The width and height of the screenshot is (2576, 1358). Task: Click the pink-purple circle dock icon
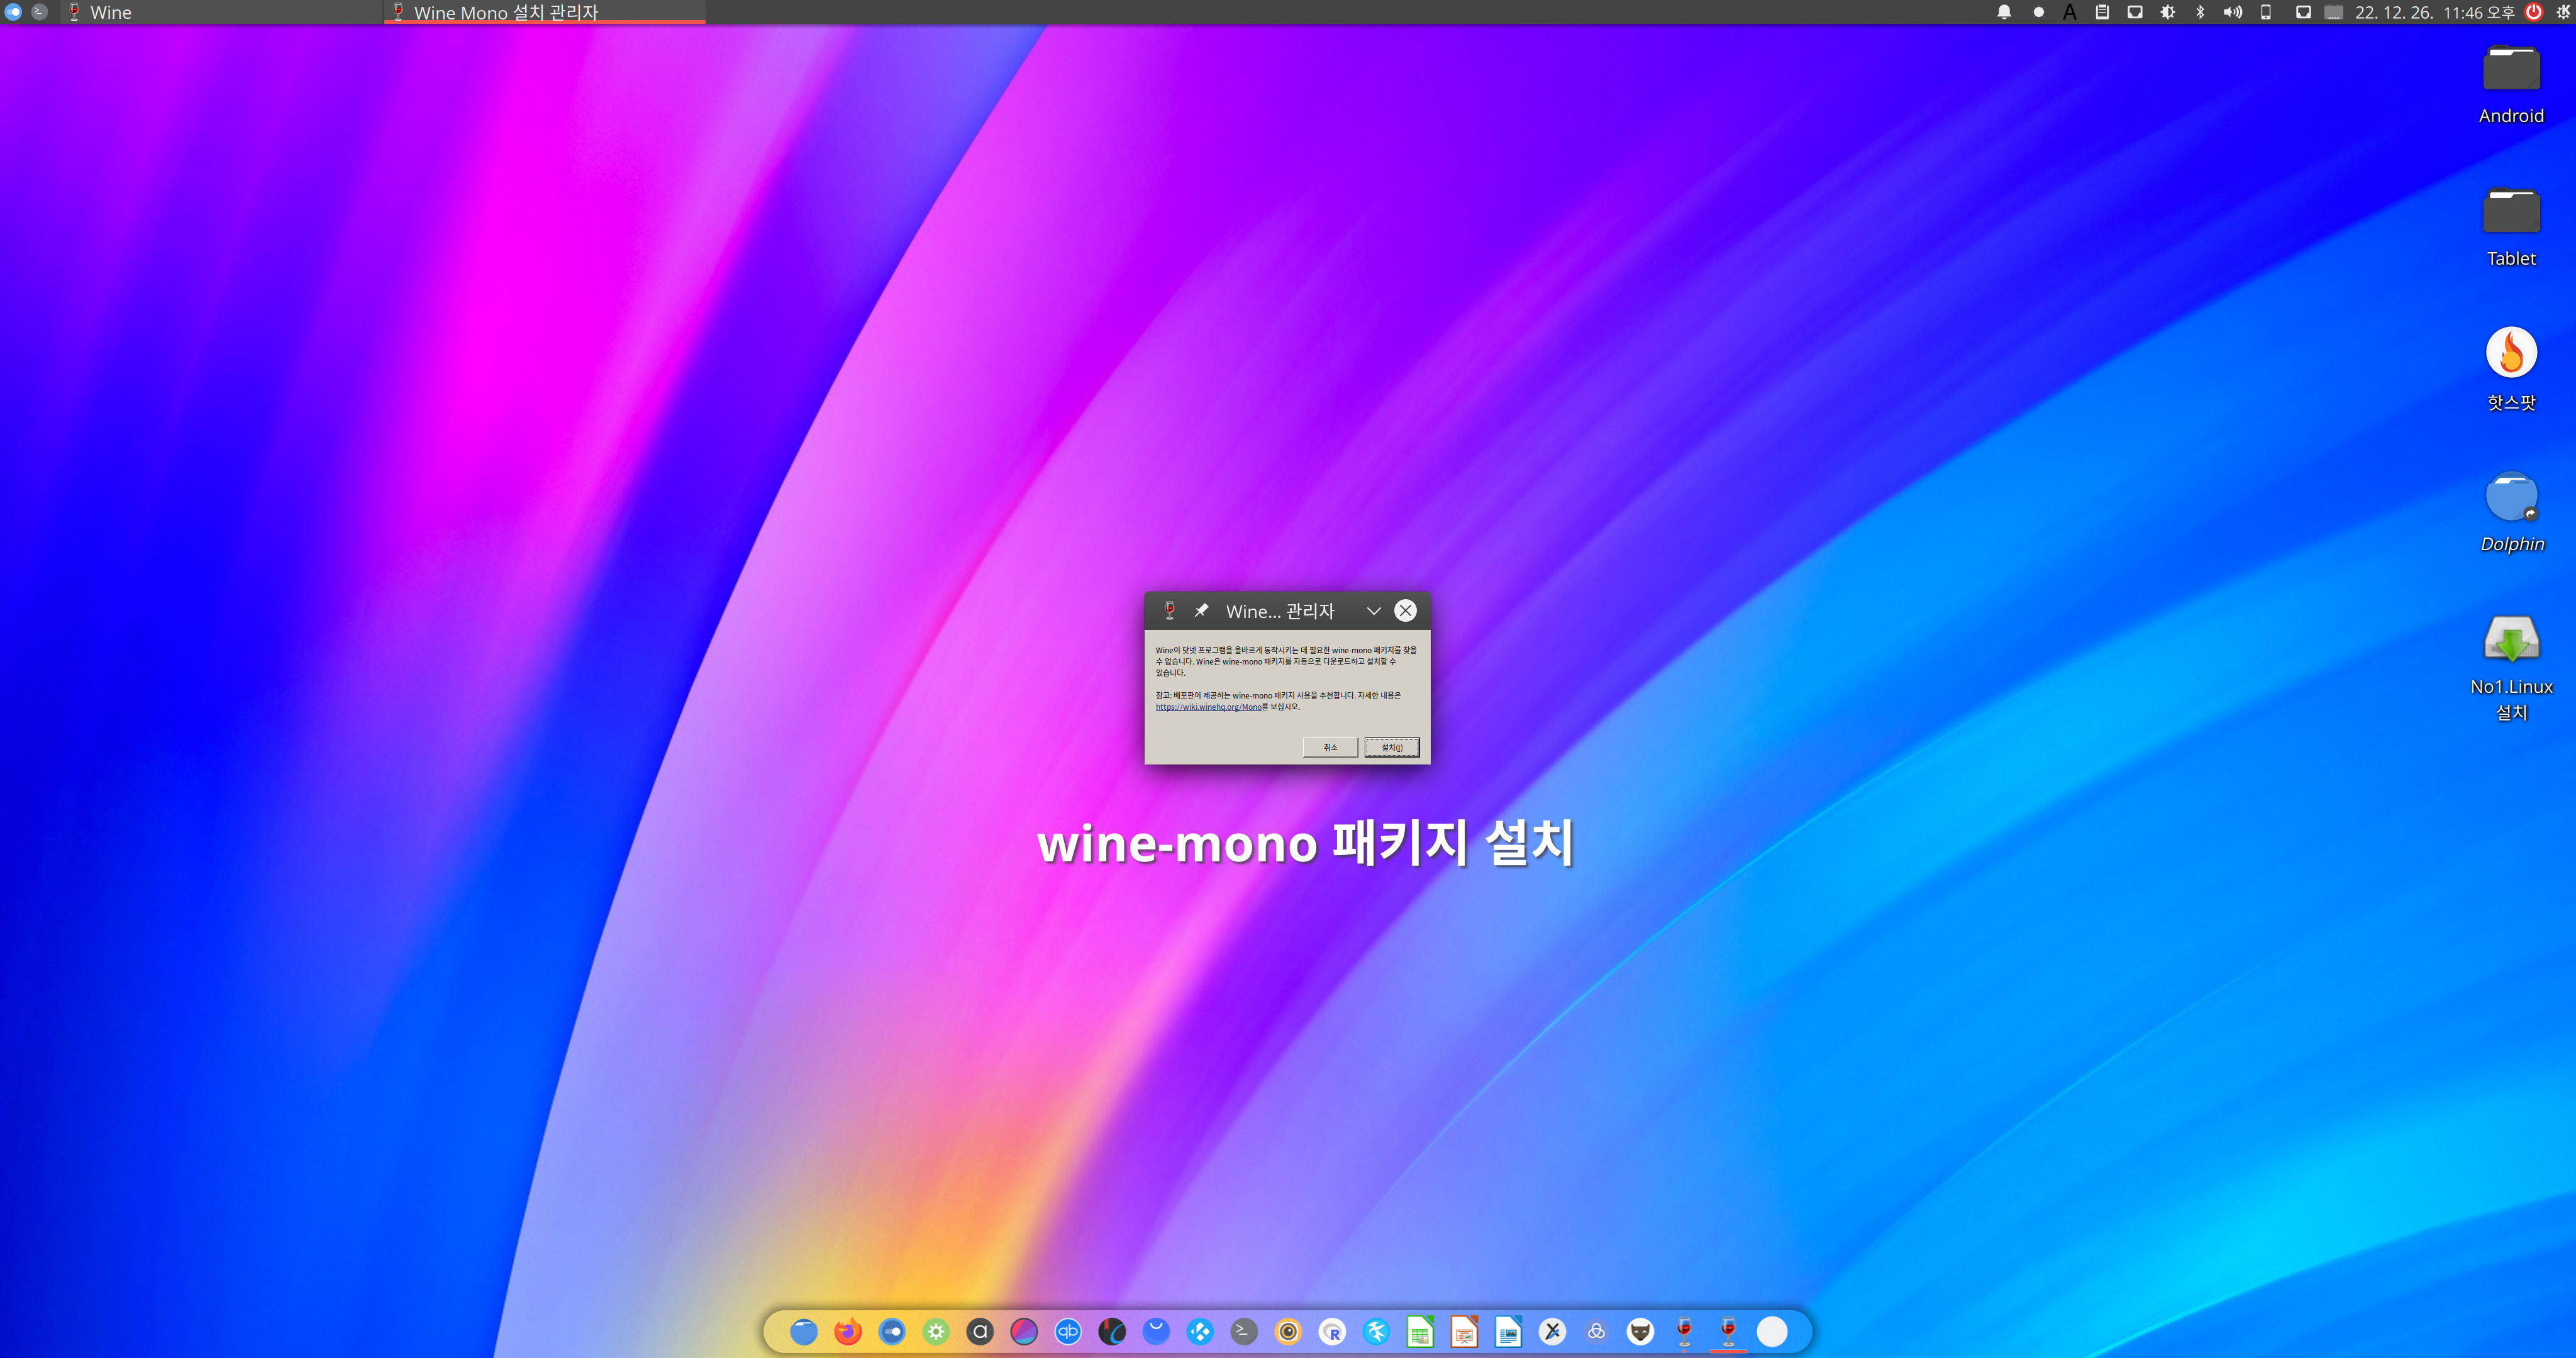(1024, 1331)
